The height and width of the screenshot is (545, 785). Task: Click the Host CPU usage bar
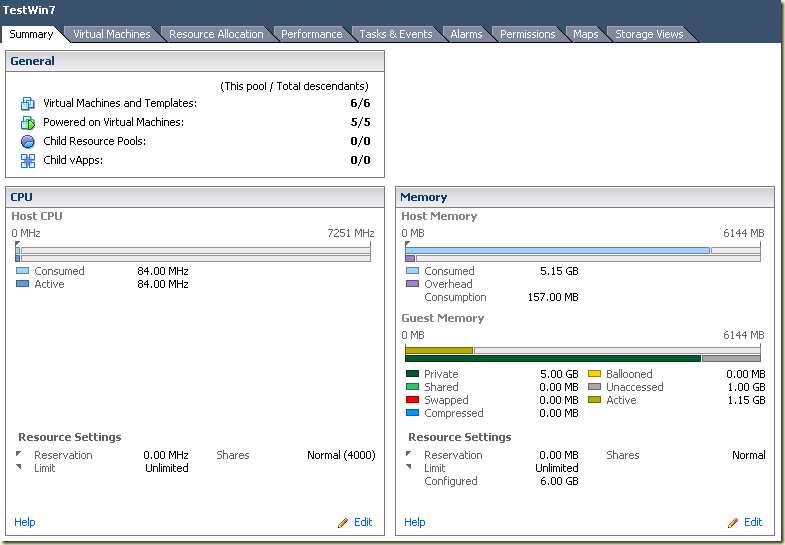tap(193, 254)
